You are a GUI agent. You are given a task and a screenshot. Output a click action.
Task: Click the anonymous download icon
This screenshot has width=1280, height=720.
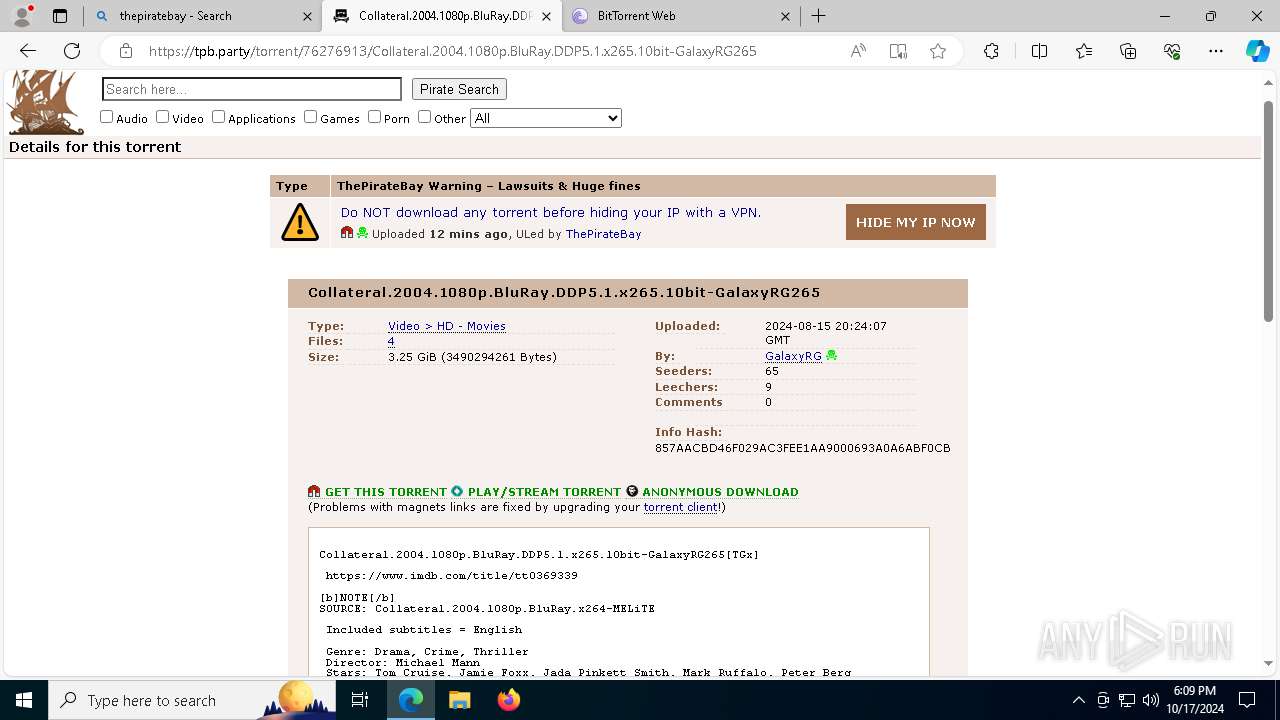pyautogui.click(x=632, y=491)
